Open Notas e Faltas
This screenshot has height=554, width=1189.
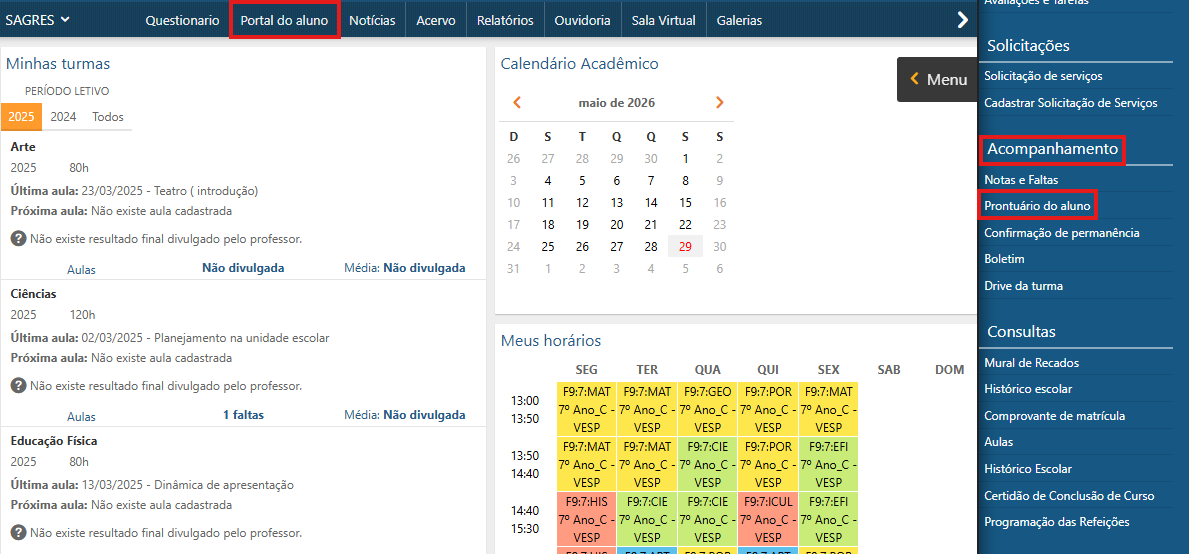tap(1021, 180)
